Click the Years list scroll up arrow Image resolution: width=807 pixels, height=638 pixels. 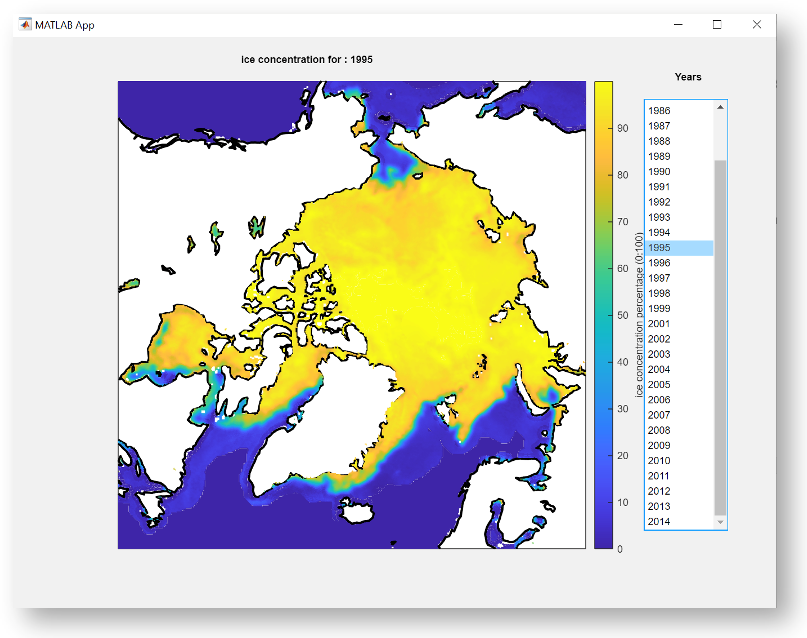point(719,106)
